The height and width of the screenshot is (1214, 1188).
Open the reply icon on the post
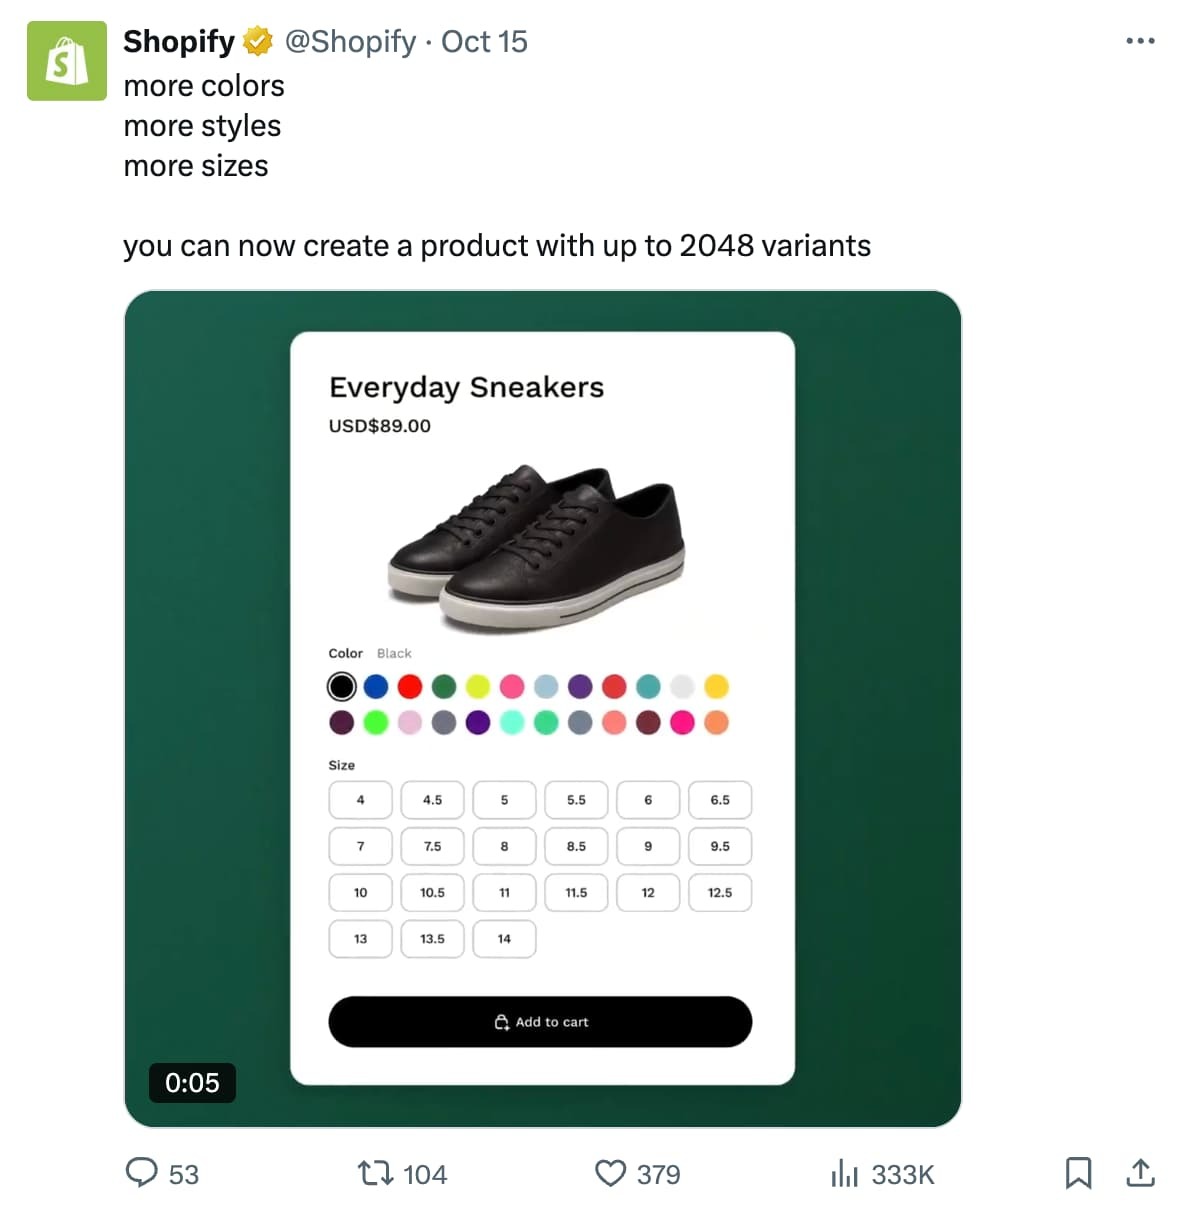(x=143, y=1174)
